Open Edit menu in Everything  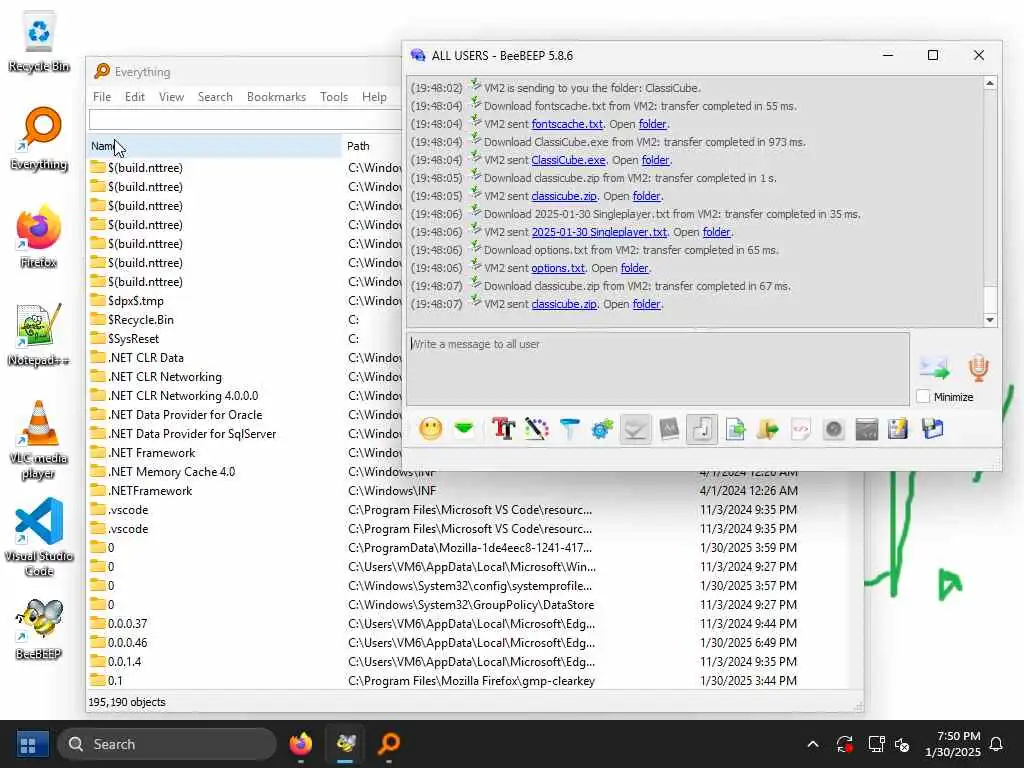click(135, 97)
